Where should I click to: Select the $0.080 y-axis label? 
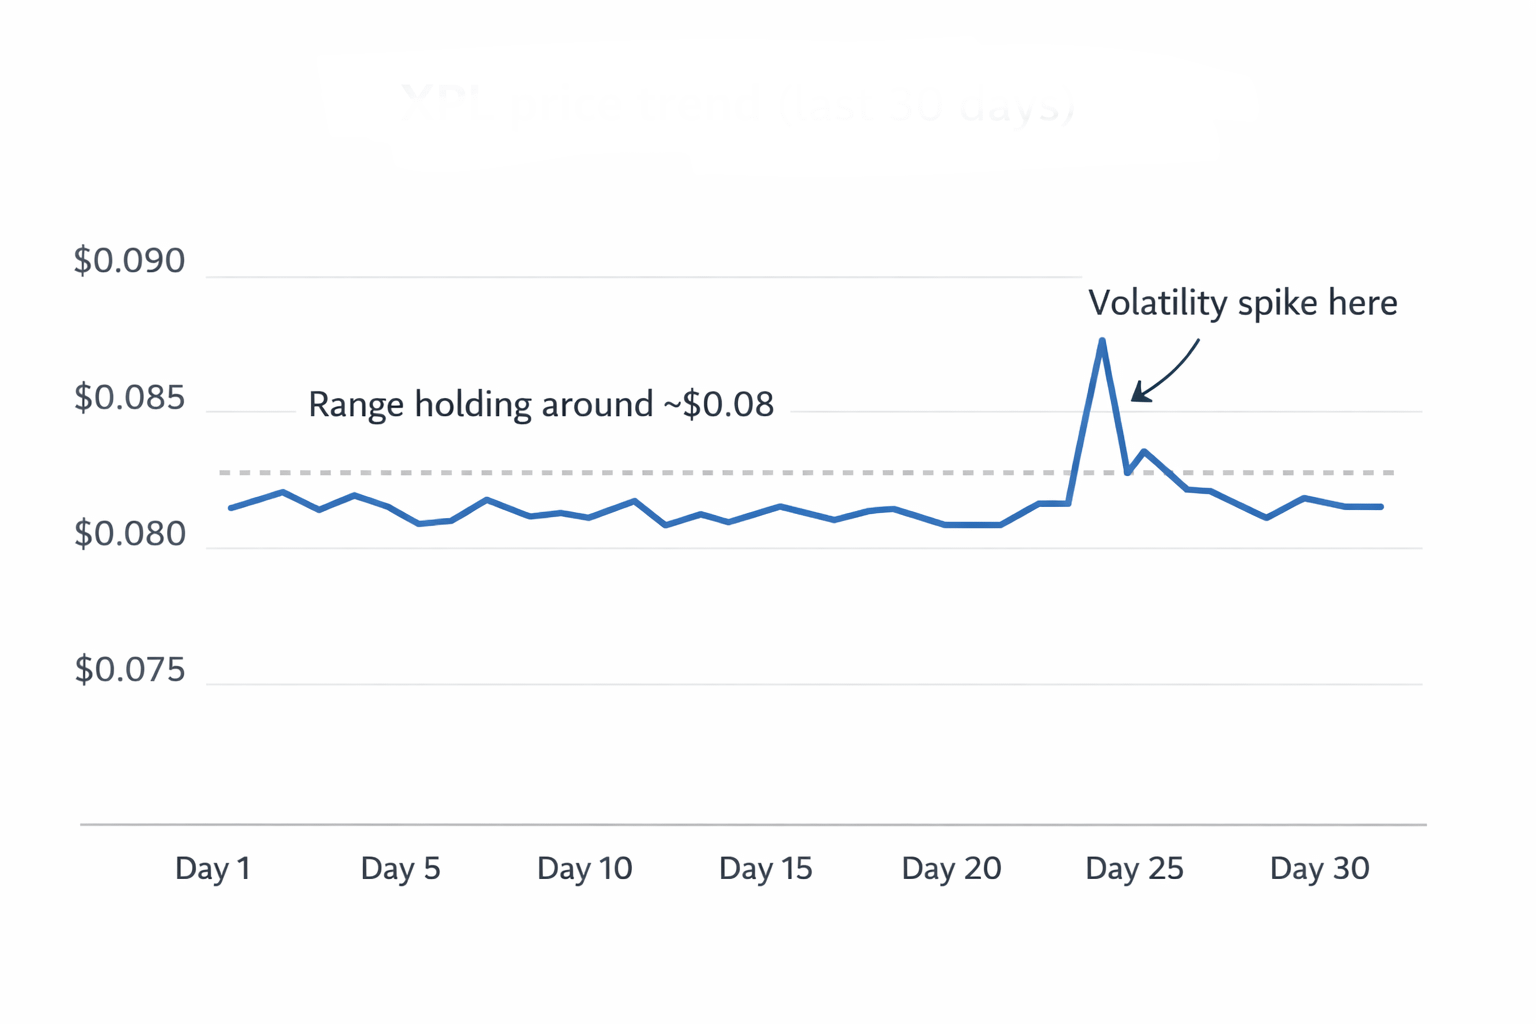pos(130,534)
